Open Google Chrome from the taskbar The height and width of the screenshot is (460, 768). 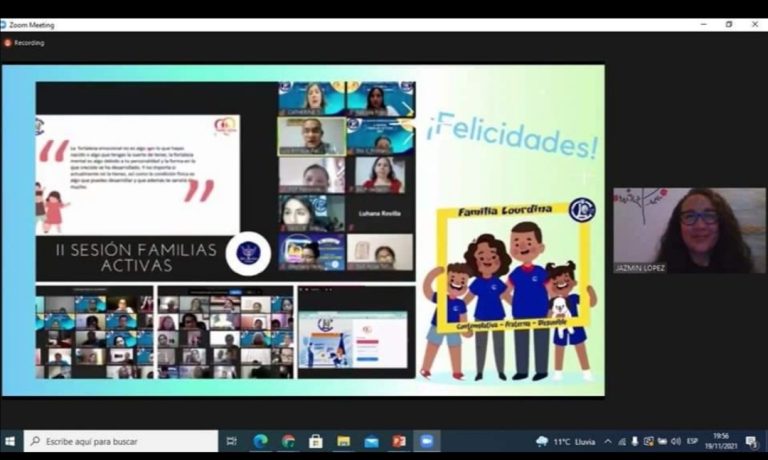(288, 441)
